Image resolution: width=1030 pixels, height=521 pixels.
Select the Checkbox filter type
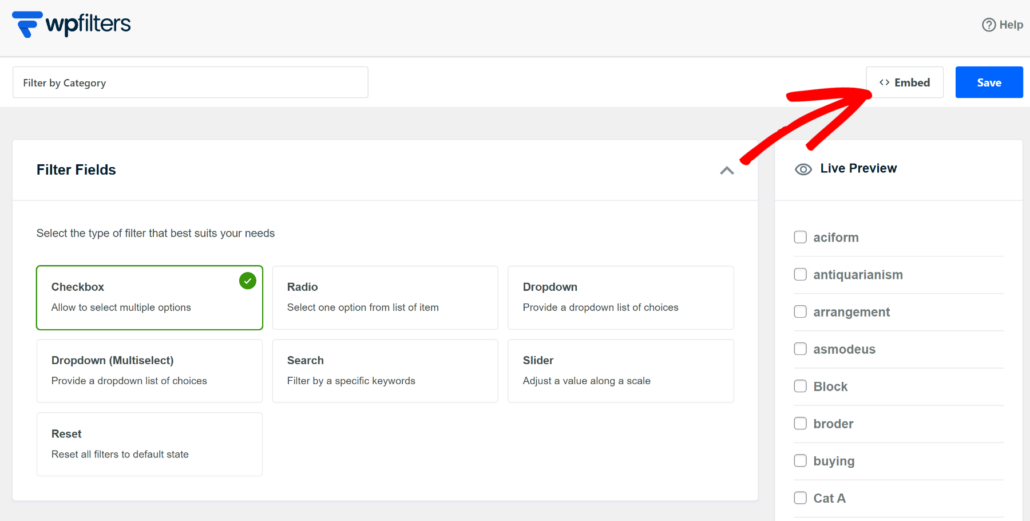coord(149,297)
